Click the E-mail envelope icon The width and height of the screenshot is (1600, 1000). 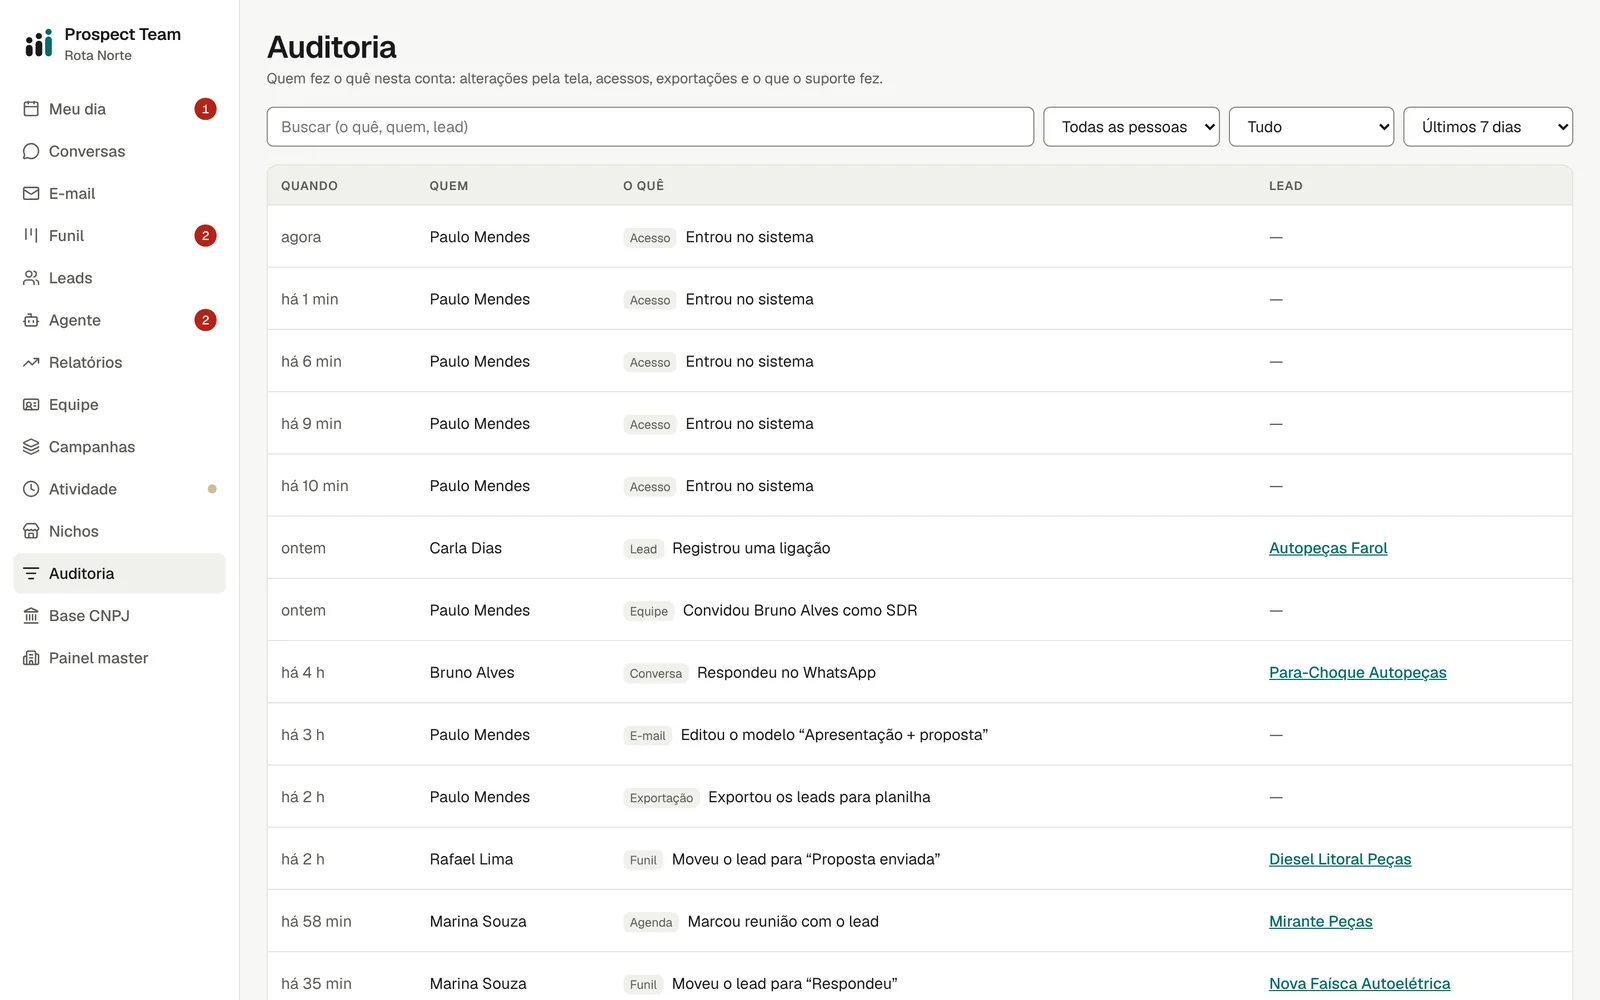(31, 193)
